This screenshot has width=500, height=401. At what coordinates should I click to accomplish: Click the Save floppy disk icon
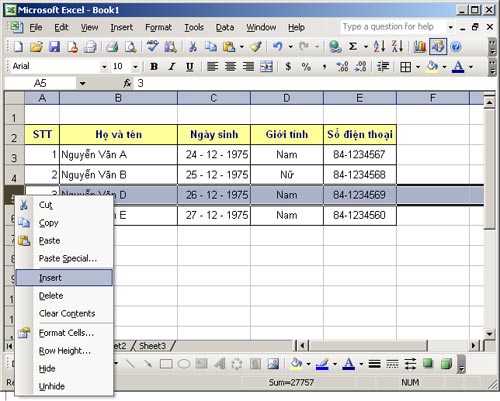click(54, 47)
